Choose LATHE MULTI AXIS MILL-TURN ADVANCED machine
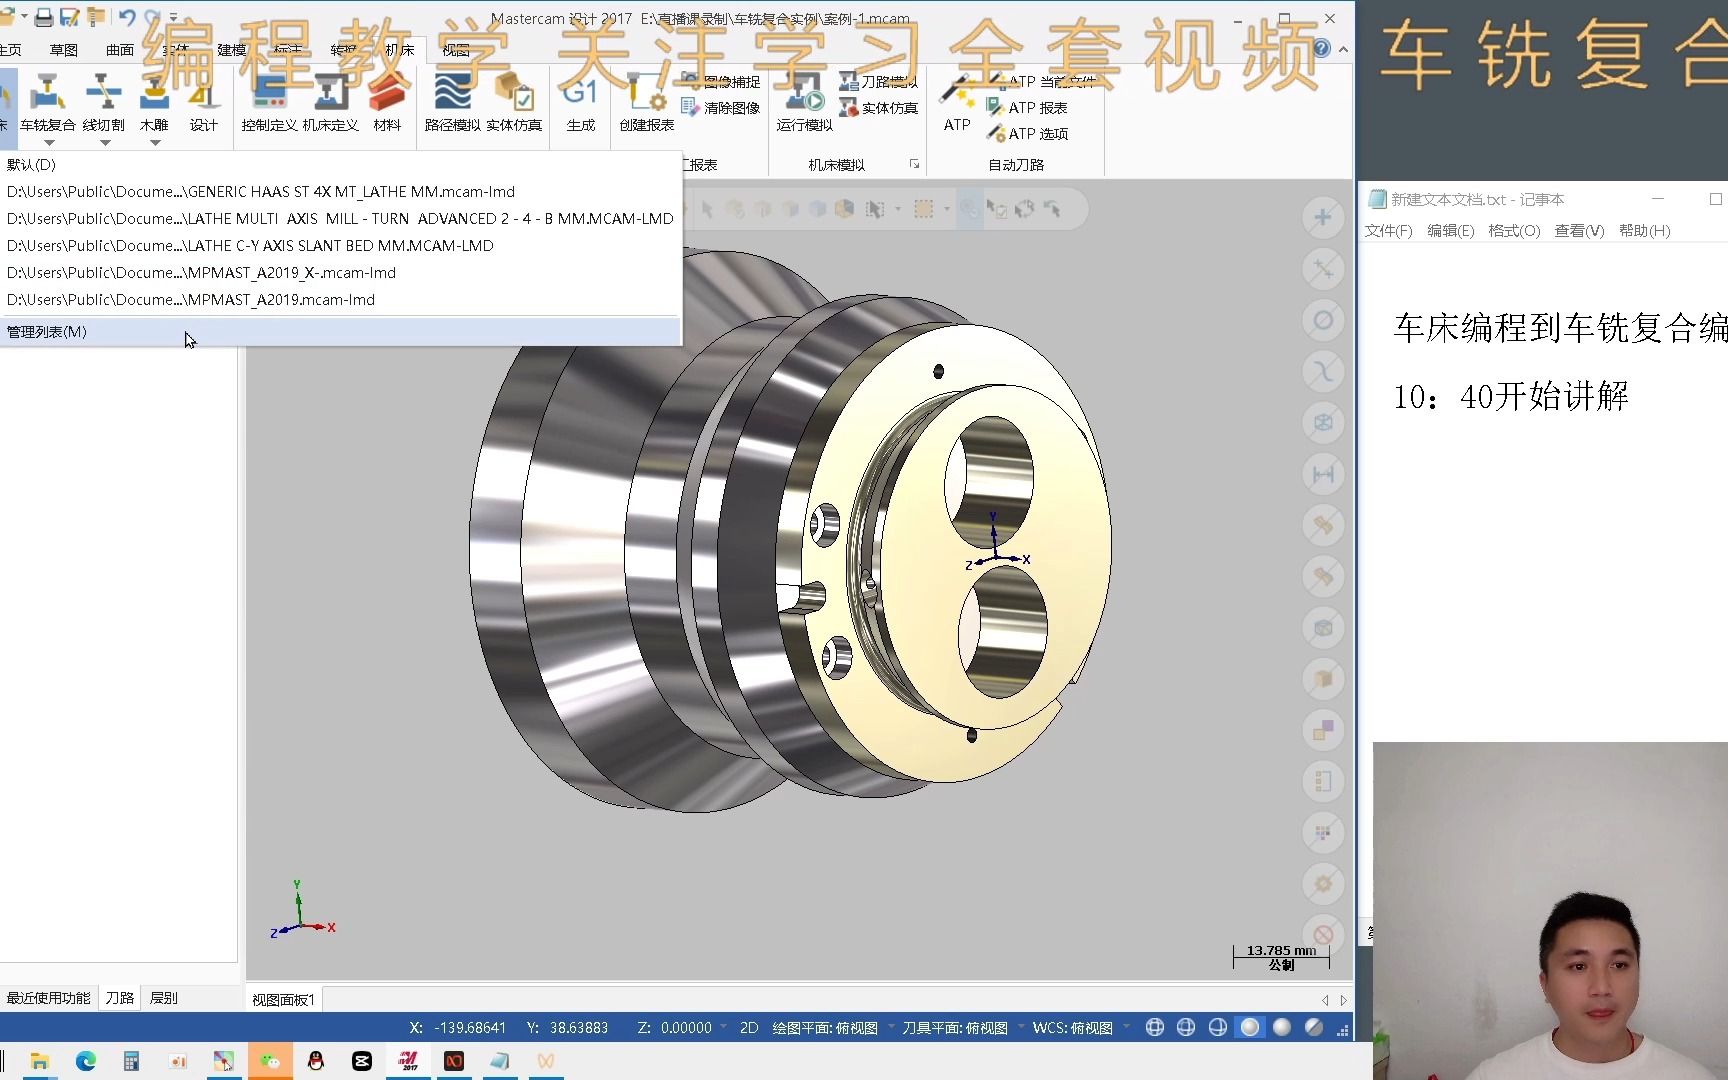Screen dimensions: 1728x1080 (x=340, y=218)
